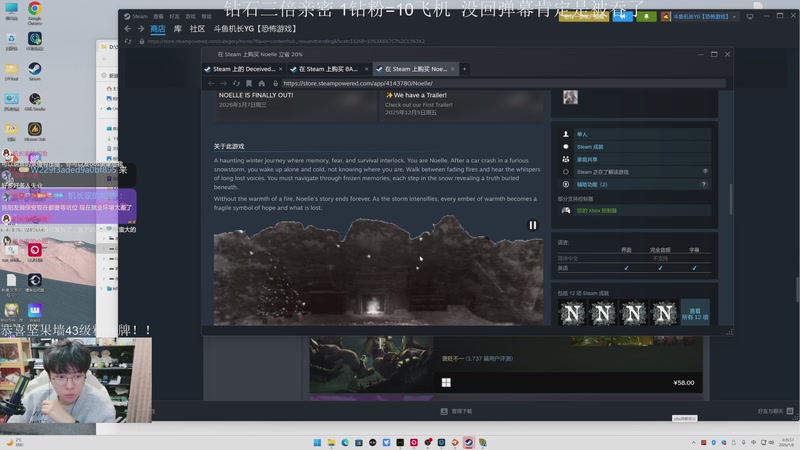Viewport: 800px width, 450px height.
Task: Click forward arrow in Noelle popup browser
Action: (223, 83)
